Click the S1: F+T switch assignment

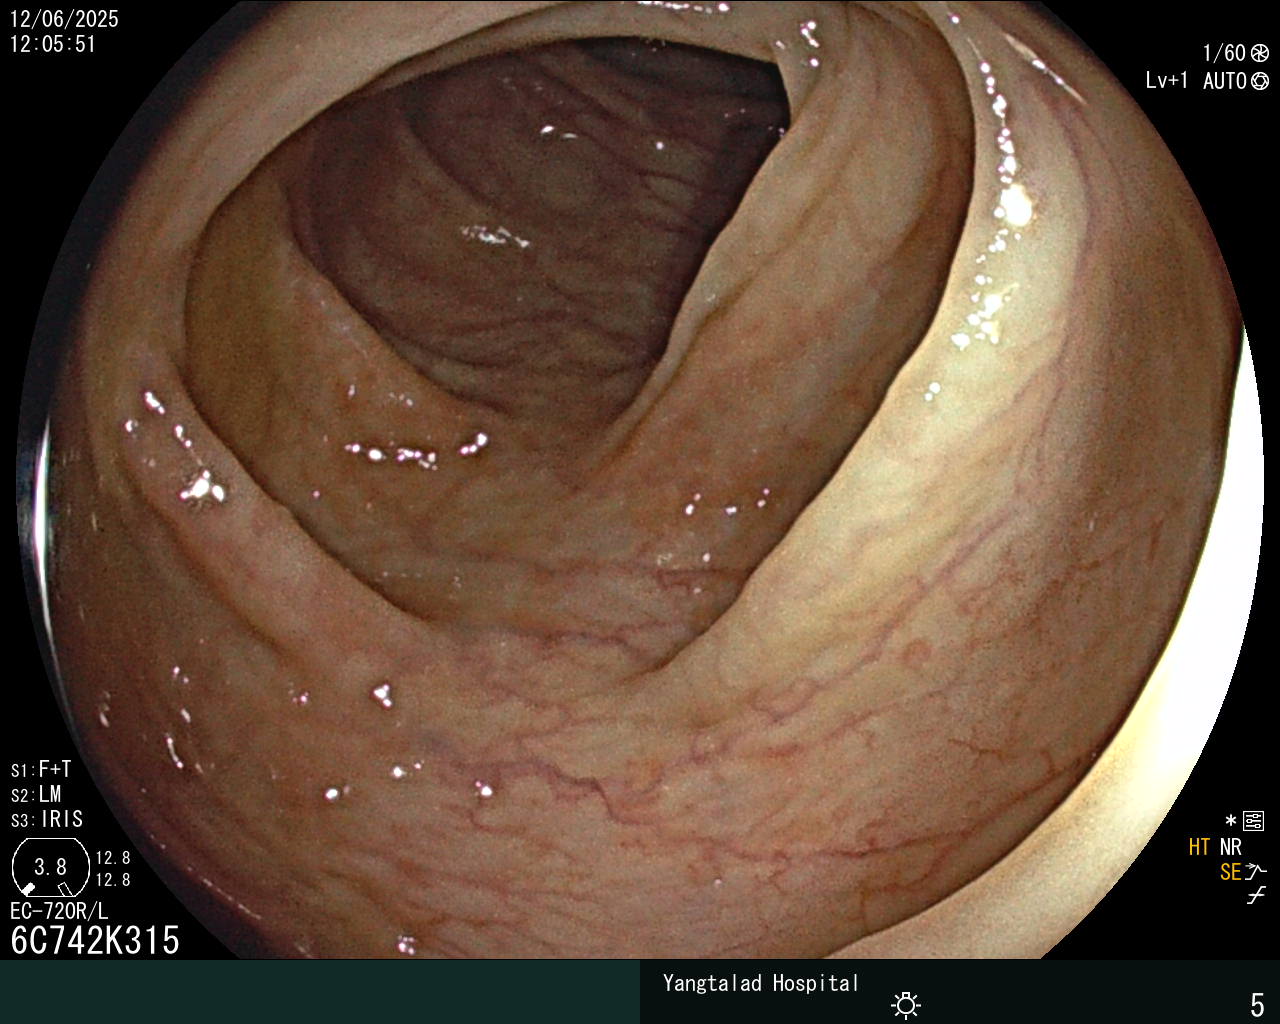(x=41, y=770)
